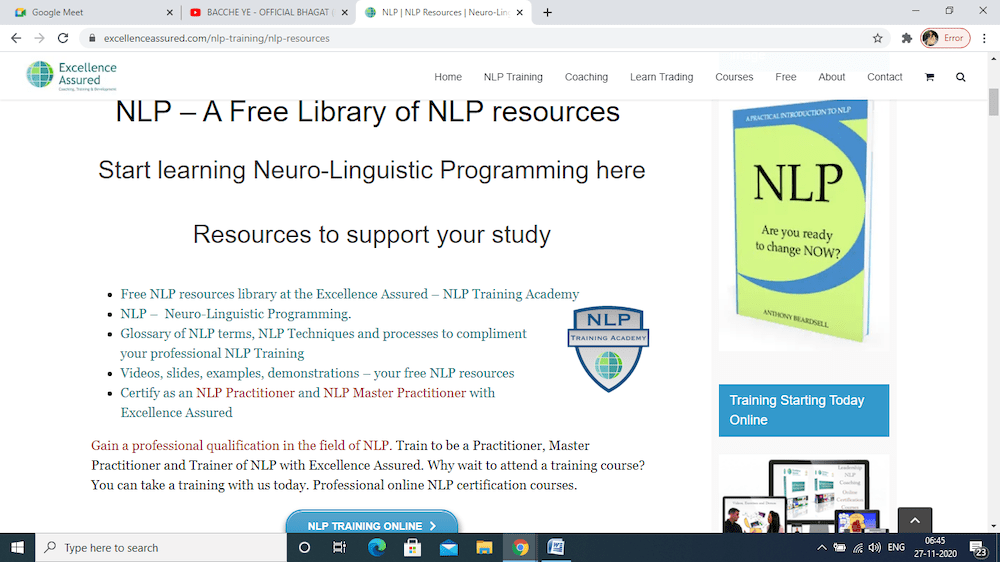The height and width of the screenshot is (562, 1000).
Task: Open the shopping cart icon
Action: pyautogui.click(x=929, y=77)
